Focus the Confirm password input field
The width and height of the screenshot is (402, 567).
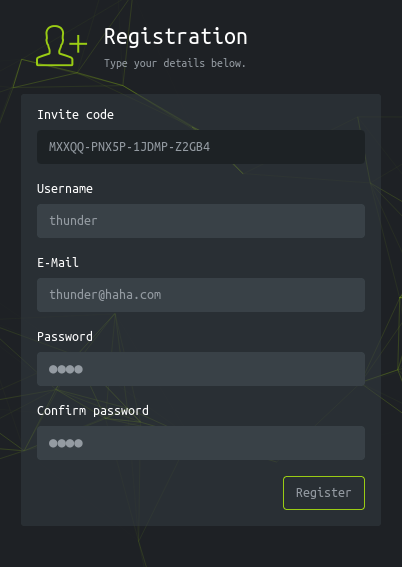pos(201,443)
